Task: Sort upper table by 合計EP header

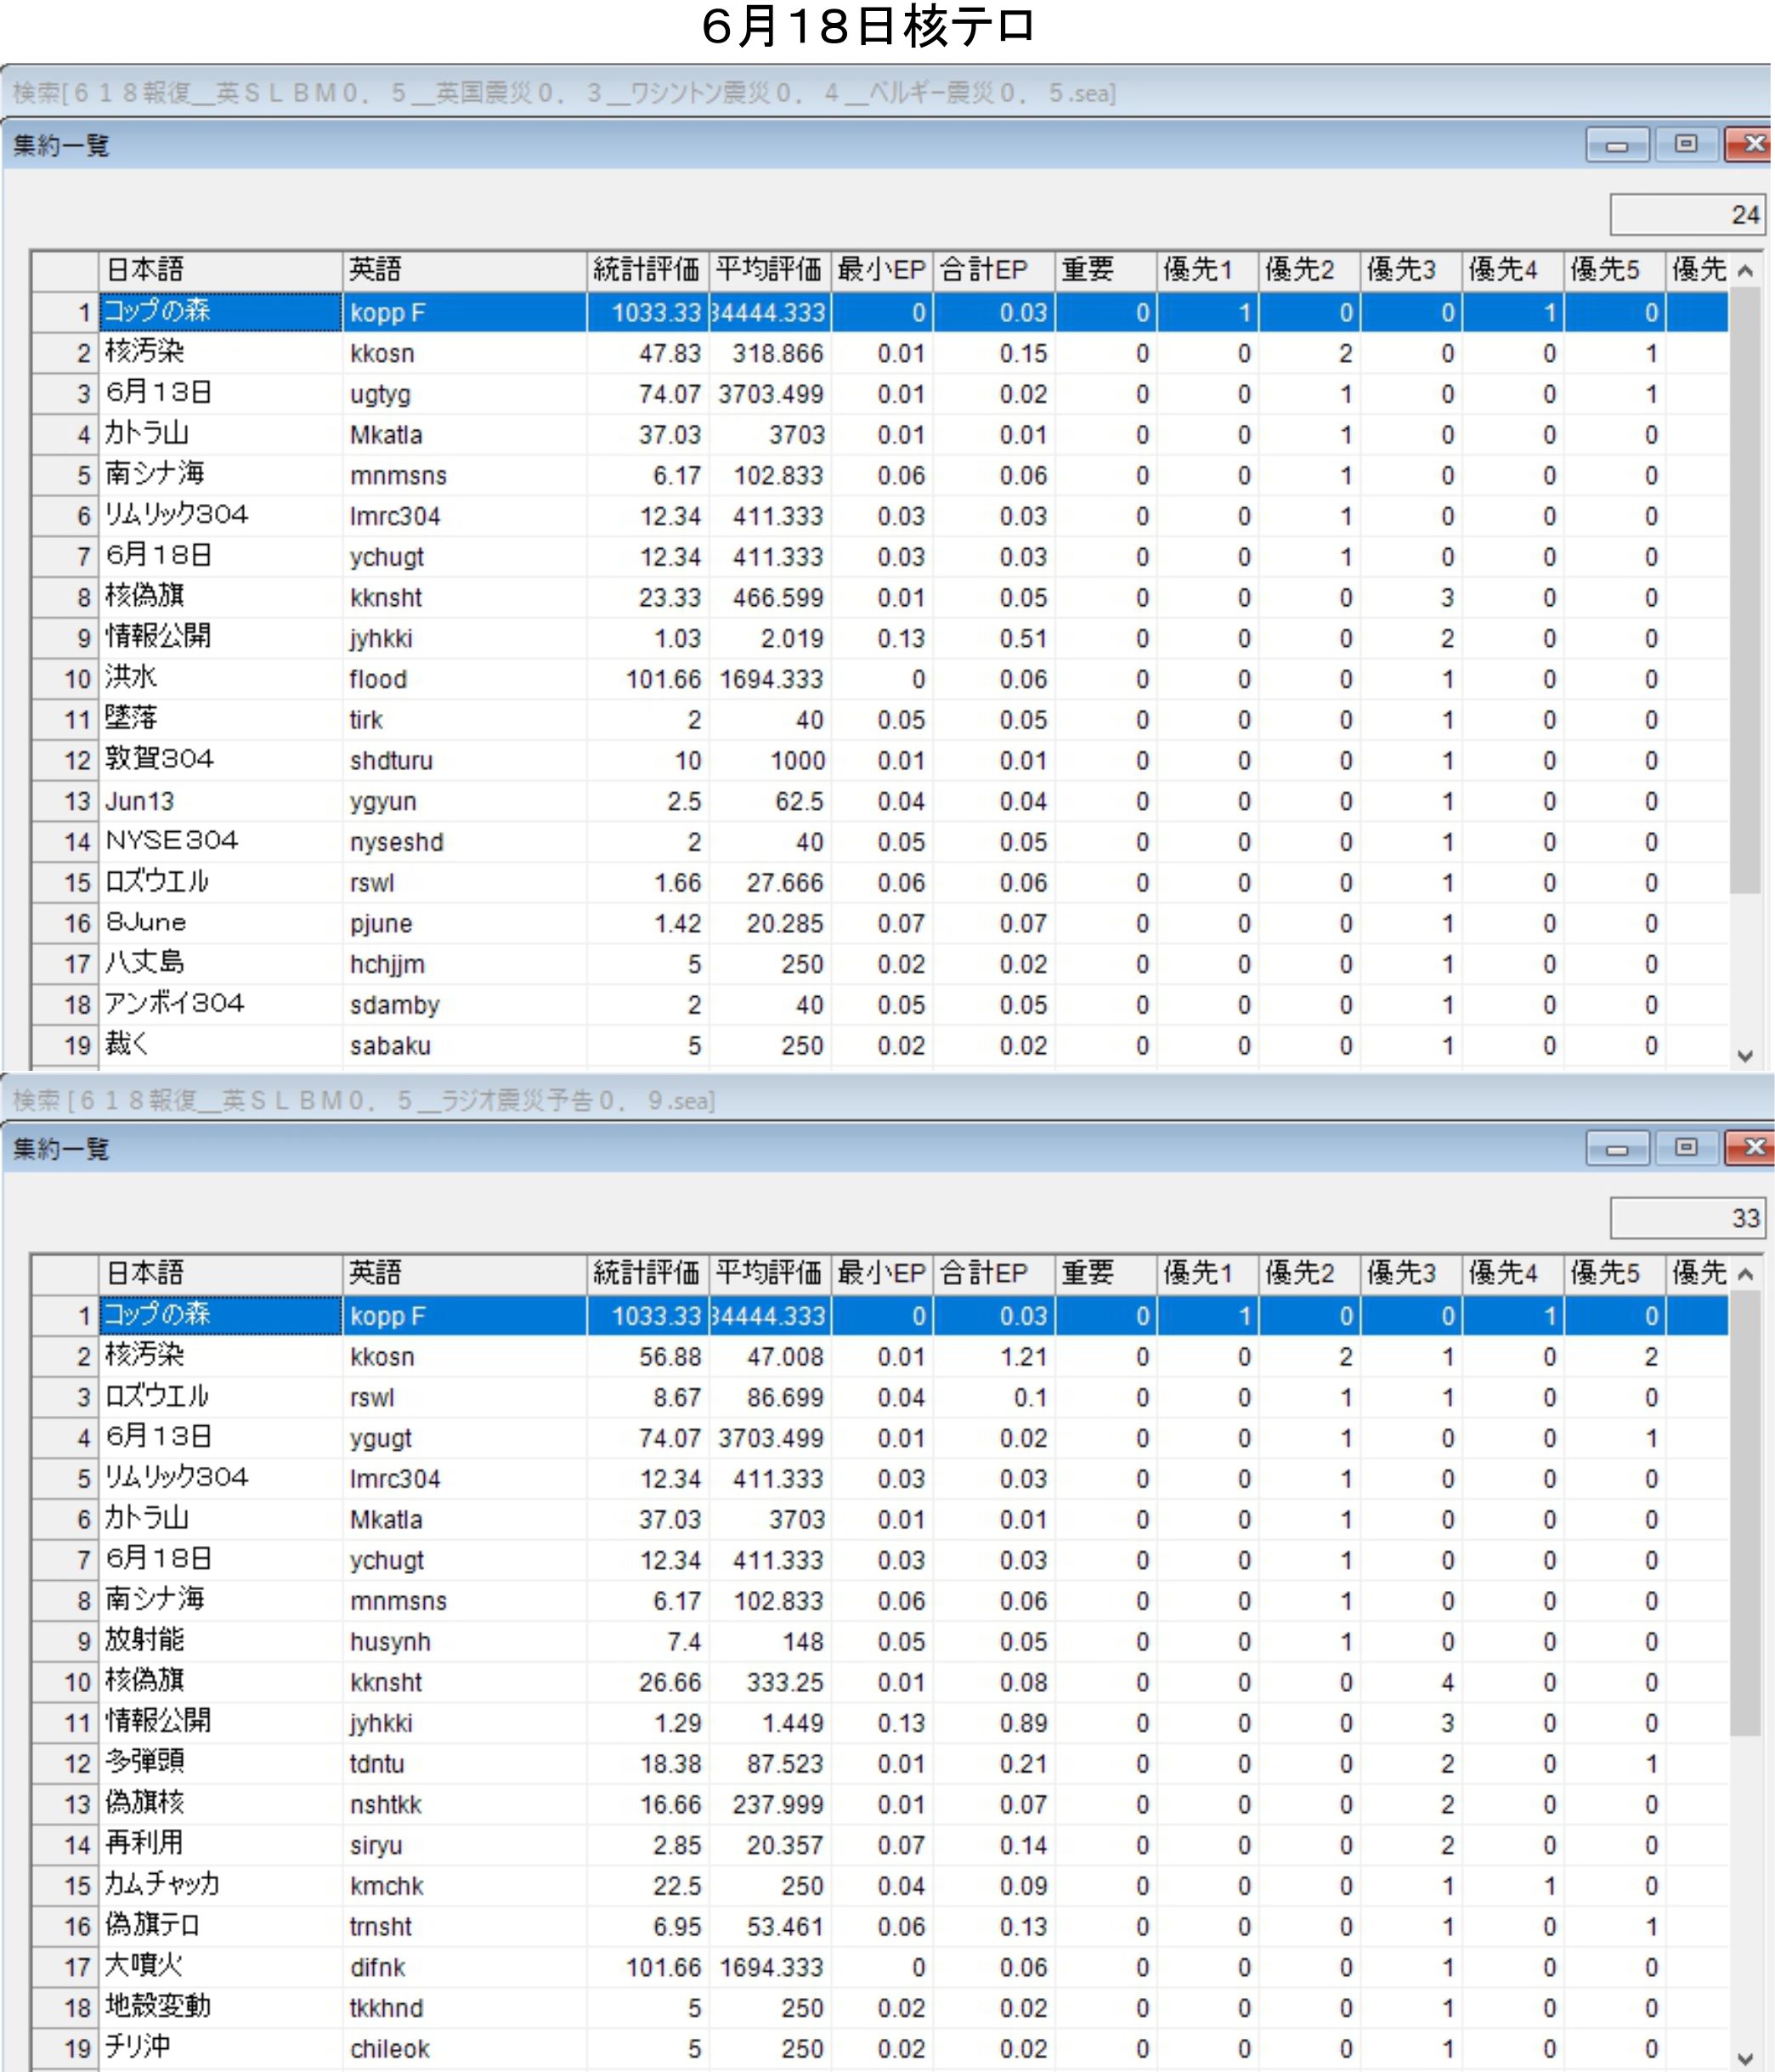Action: pyautogui.click(x=994, y=270)
